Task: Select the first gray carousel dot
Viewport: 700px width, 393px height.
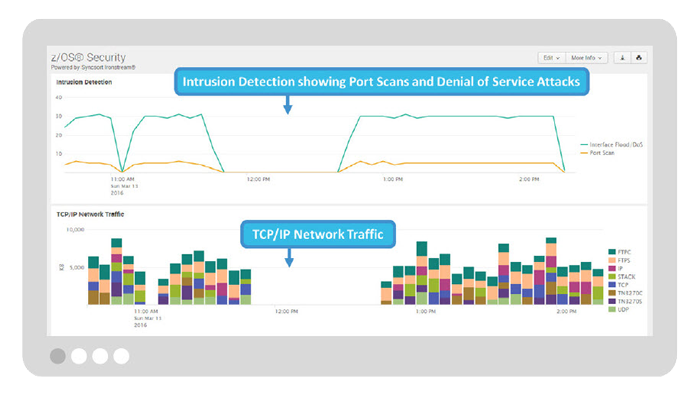Action: 58,356
